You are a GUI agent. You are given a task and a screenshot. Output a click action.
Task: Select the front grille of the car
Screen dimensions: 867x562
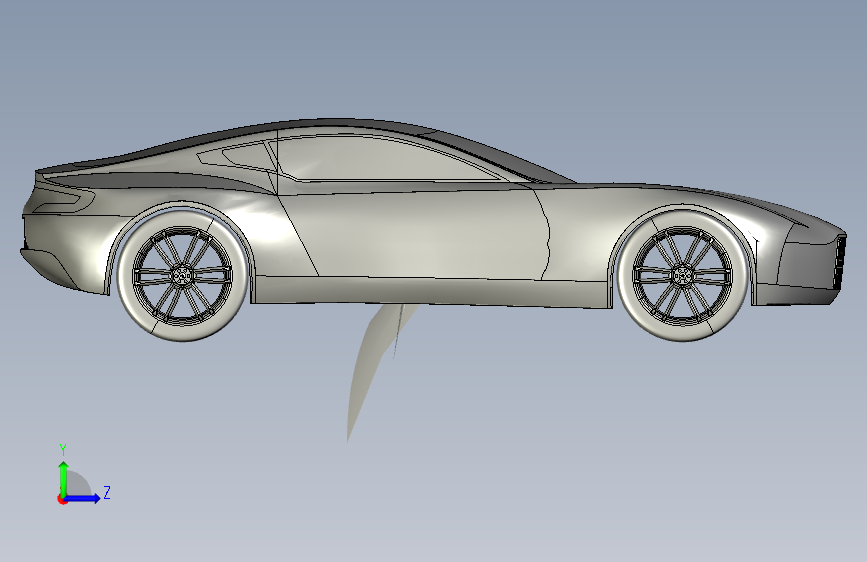click(x=840, y=262)
